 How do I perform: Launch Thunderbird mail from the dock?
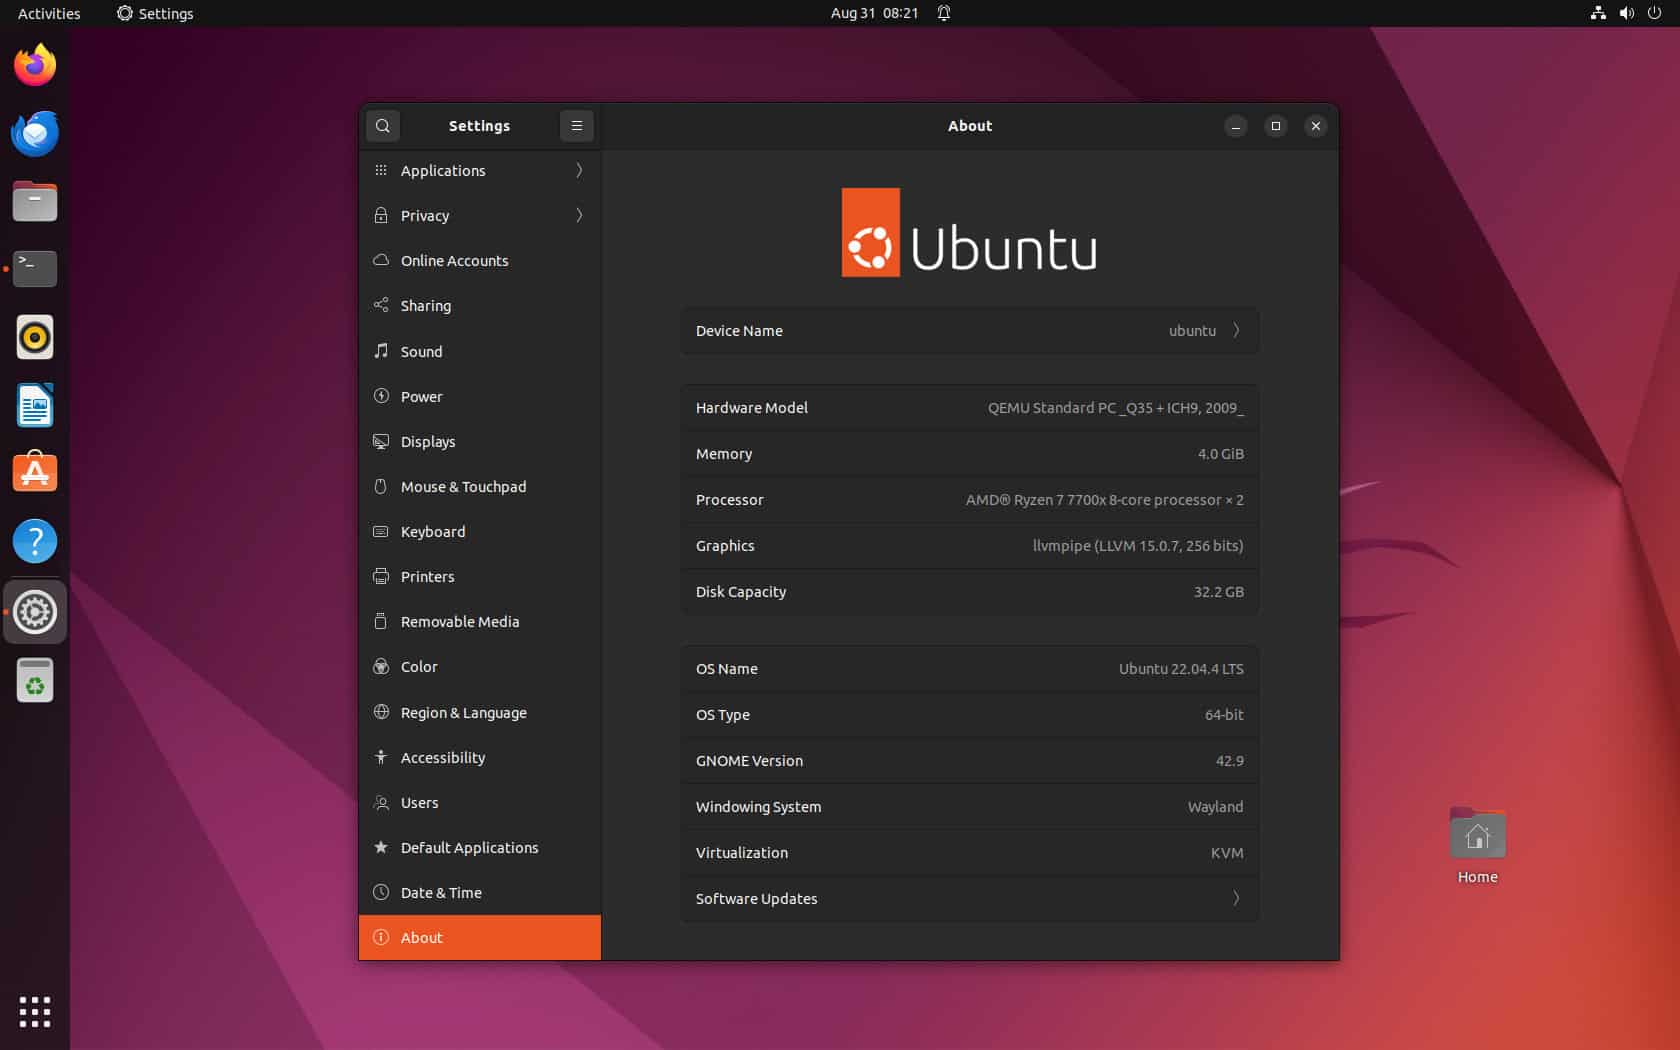click(35, 134)
